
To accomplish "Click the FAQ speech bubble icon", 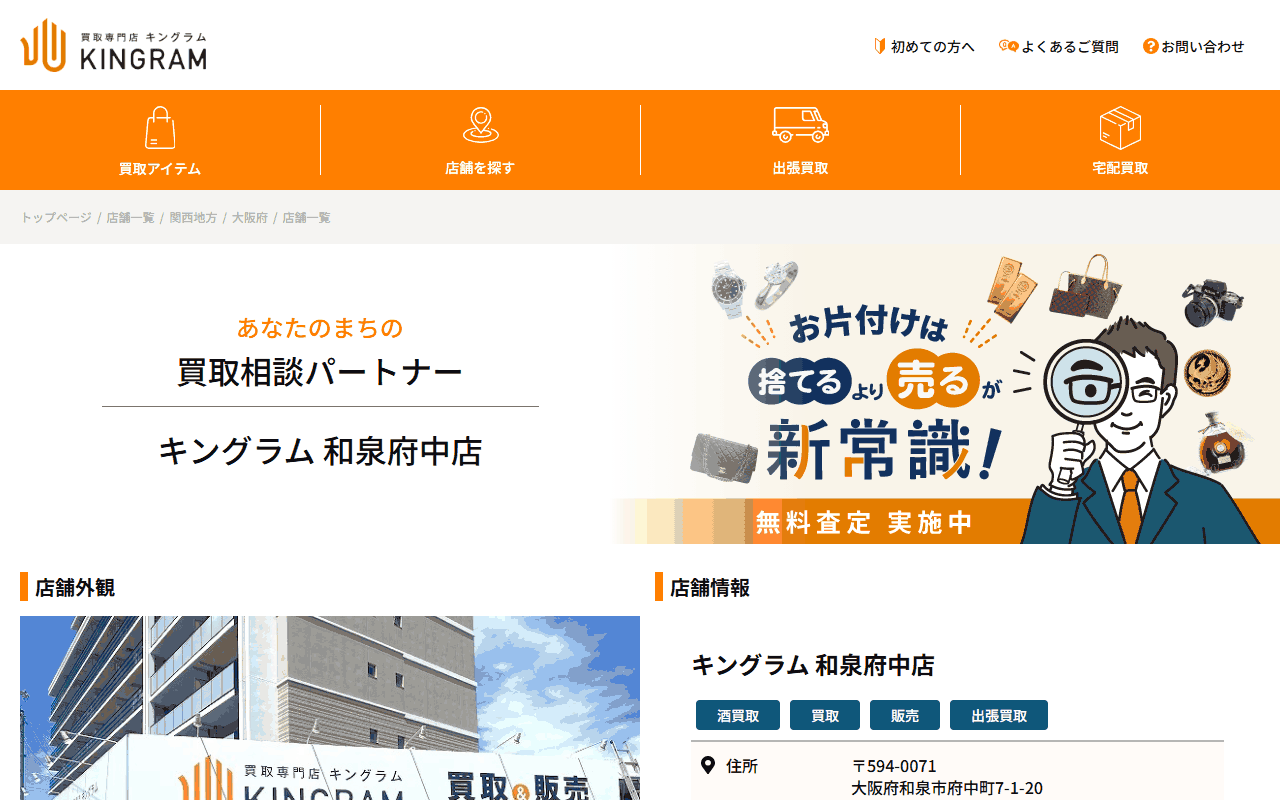I will [1008, 46].
